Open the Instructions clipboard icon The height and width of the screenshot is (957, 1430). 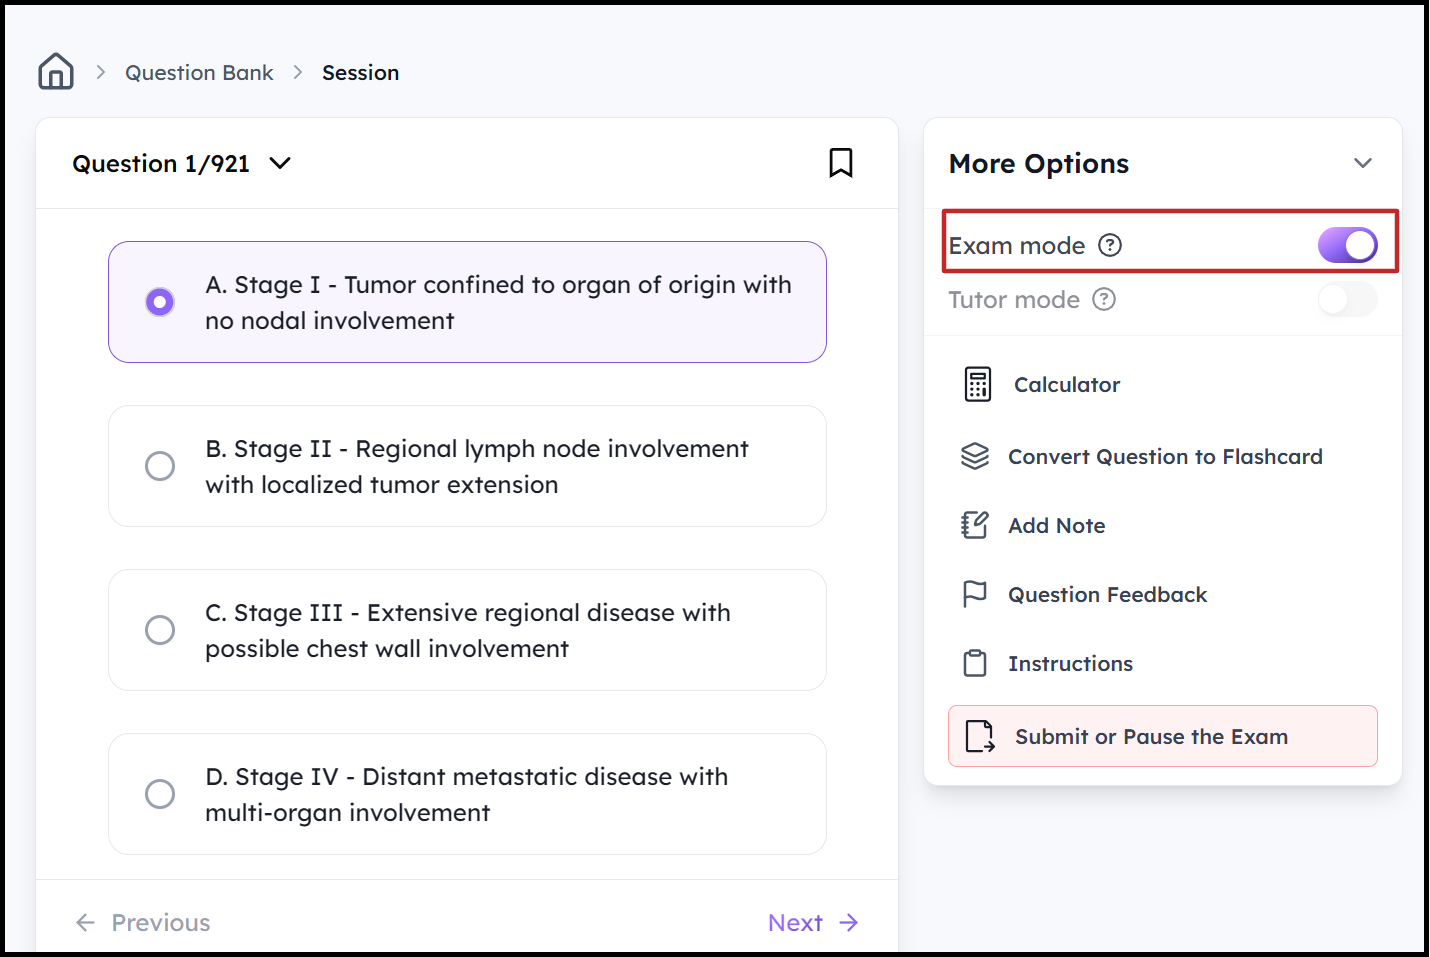point(974,663)
